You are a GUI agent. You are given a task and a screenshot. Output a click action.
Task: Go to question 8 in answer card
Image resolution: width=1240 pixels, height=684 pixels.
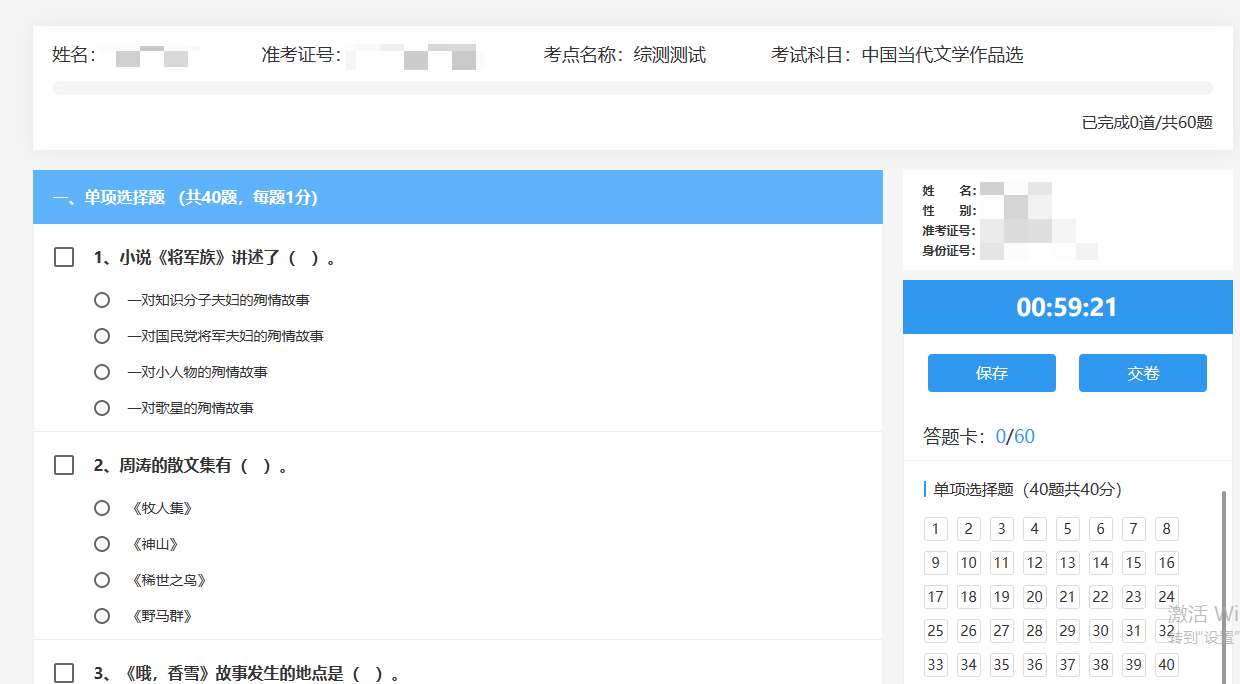1166,529
